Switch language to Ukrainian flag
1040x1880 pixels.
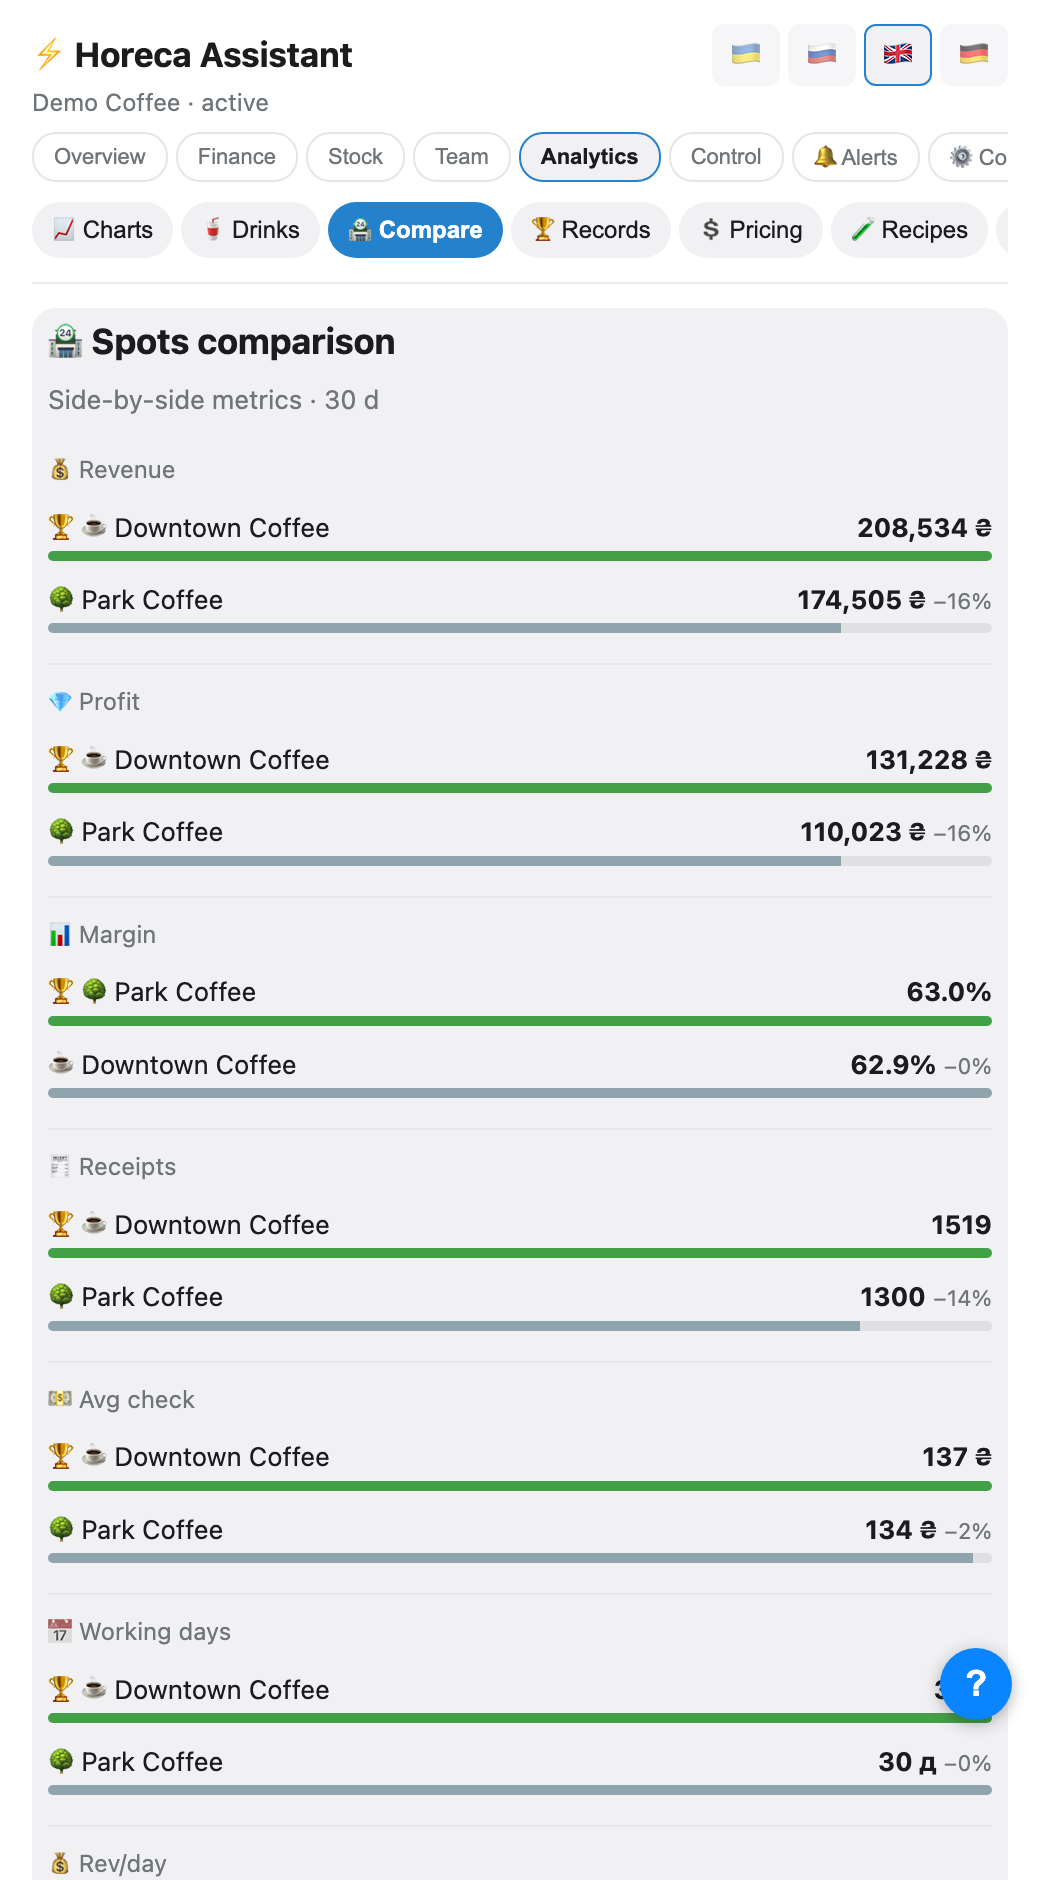coord(746,55)
